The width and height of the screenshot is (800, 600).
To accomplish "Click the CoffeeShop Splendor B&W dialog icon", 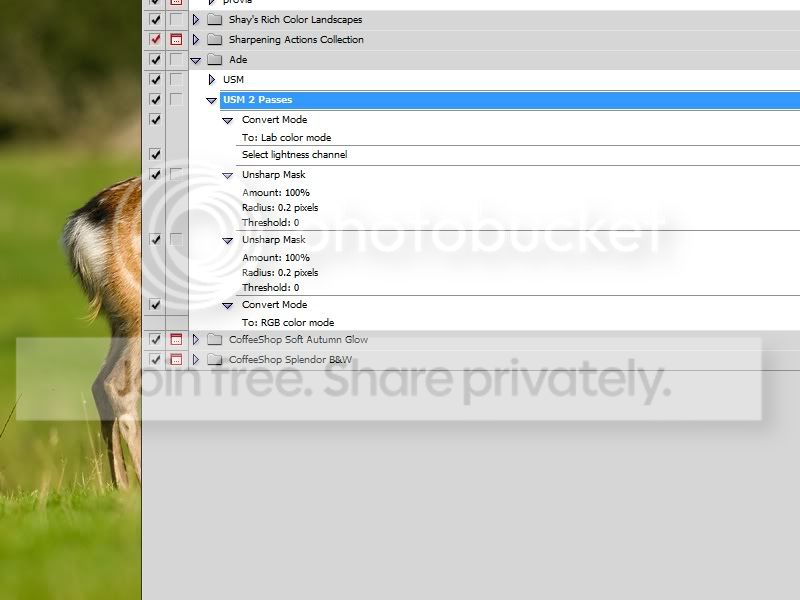I will click(x=176, y=360).
